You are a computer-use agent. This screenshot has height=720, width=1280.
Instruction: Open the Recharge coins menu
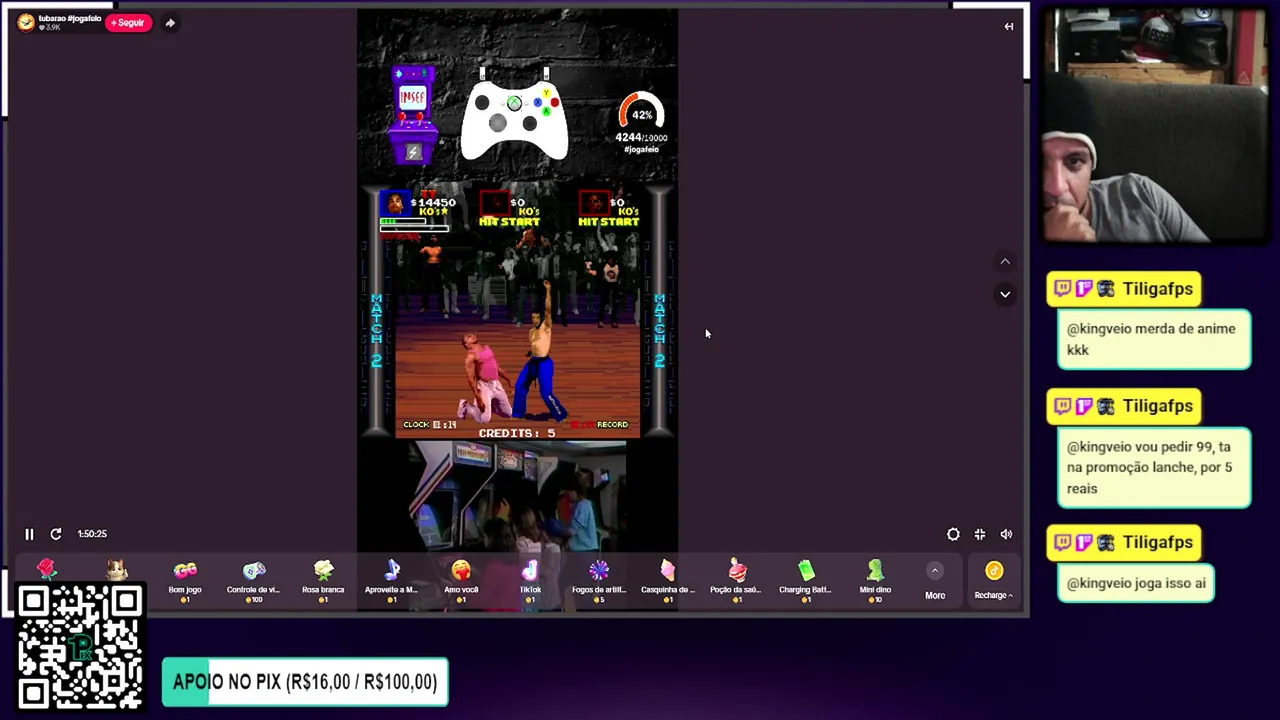[x=994, y=581]
